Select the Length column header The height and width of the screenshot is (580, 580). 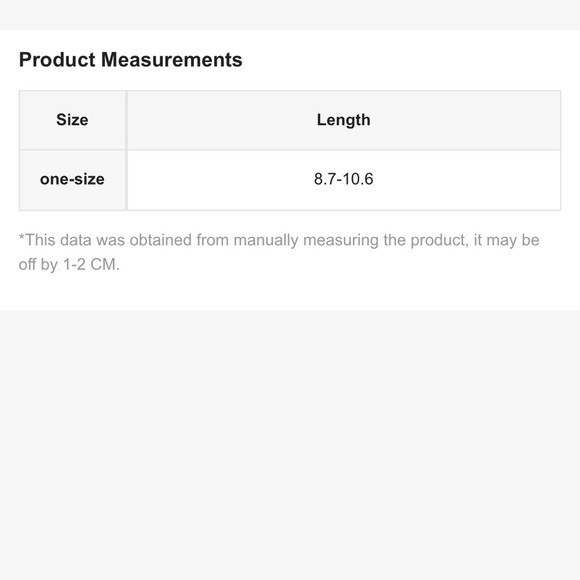click(344, 120)
